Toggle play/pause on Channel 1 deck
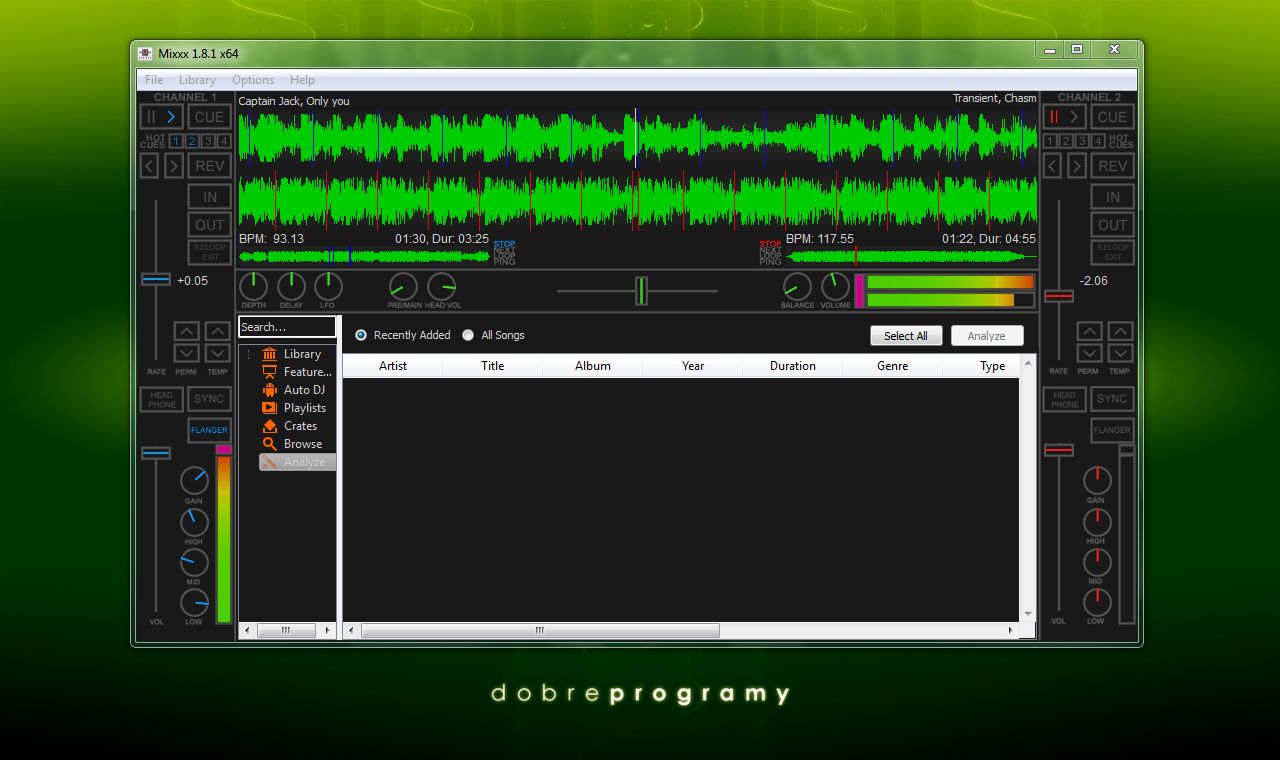 point(161,117)
